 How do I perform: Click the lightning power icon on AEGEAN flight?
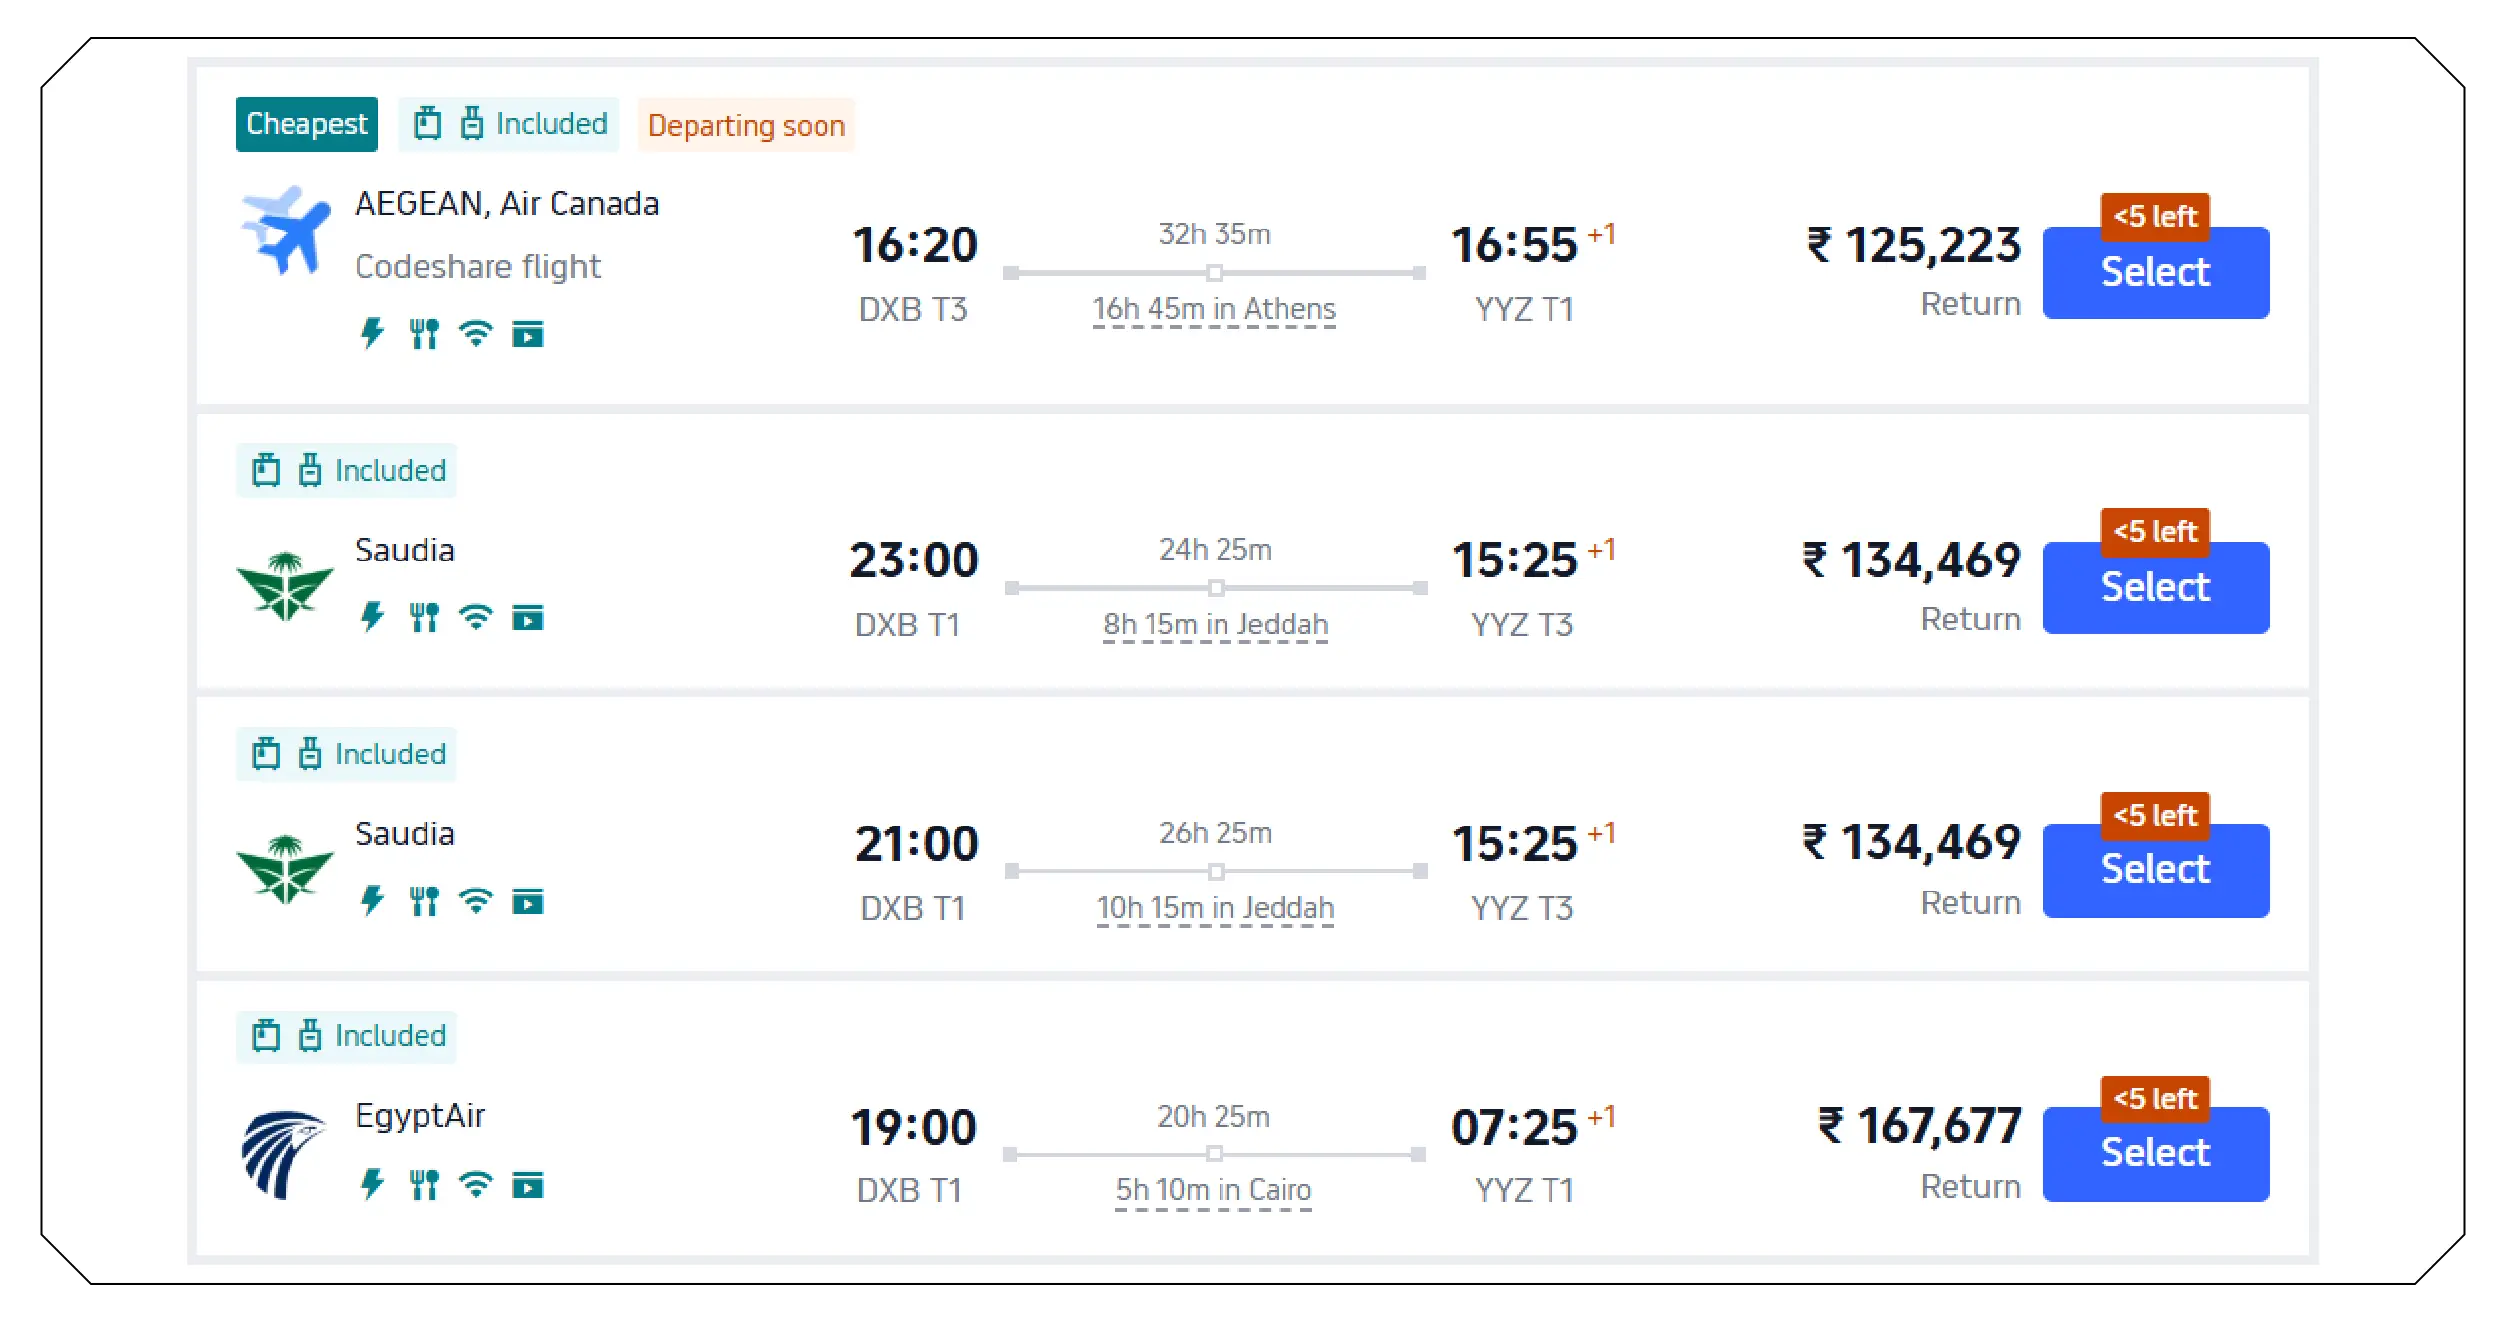click(373, 334)
